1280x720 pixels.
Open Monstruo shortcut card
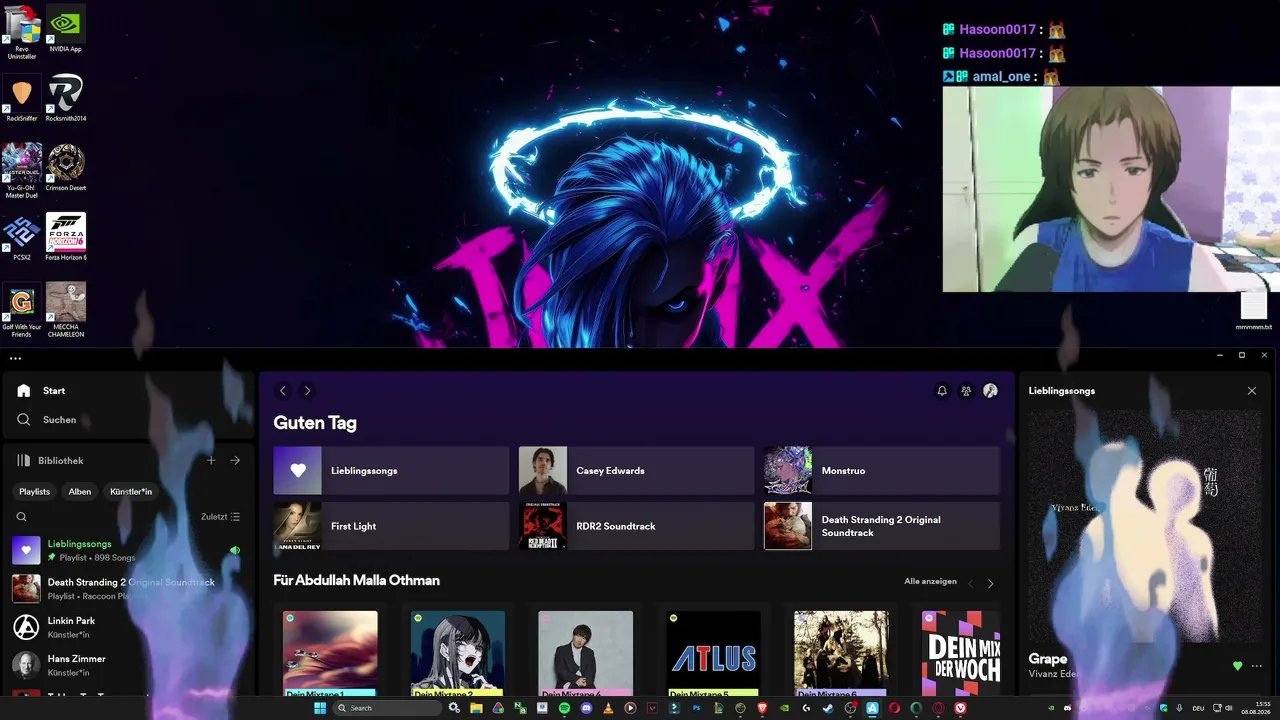point(882,471)
